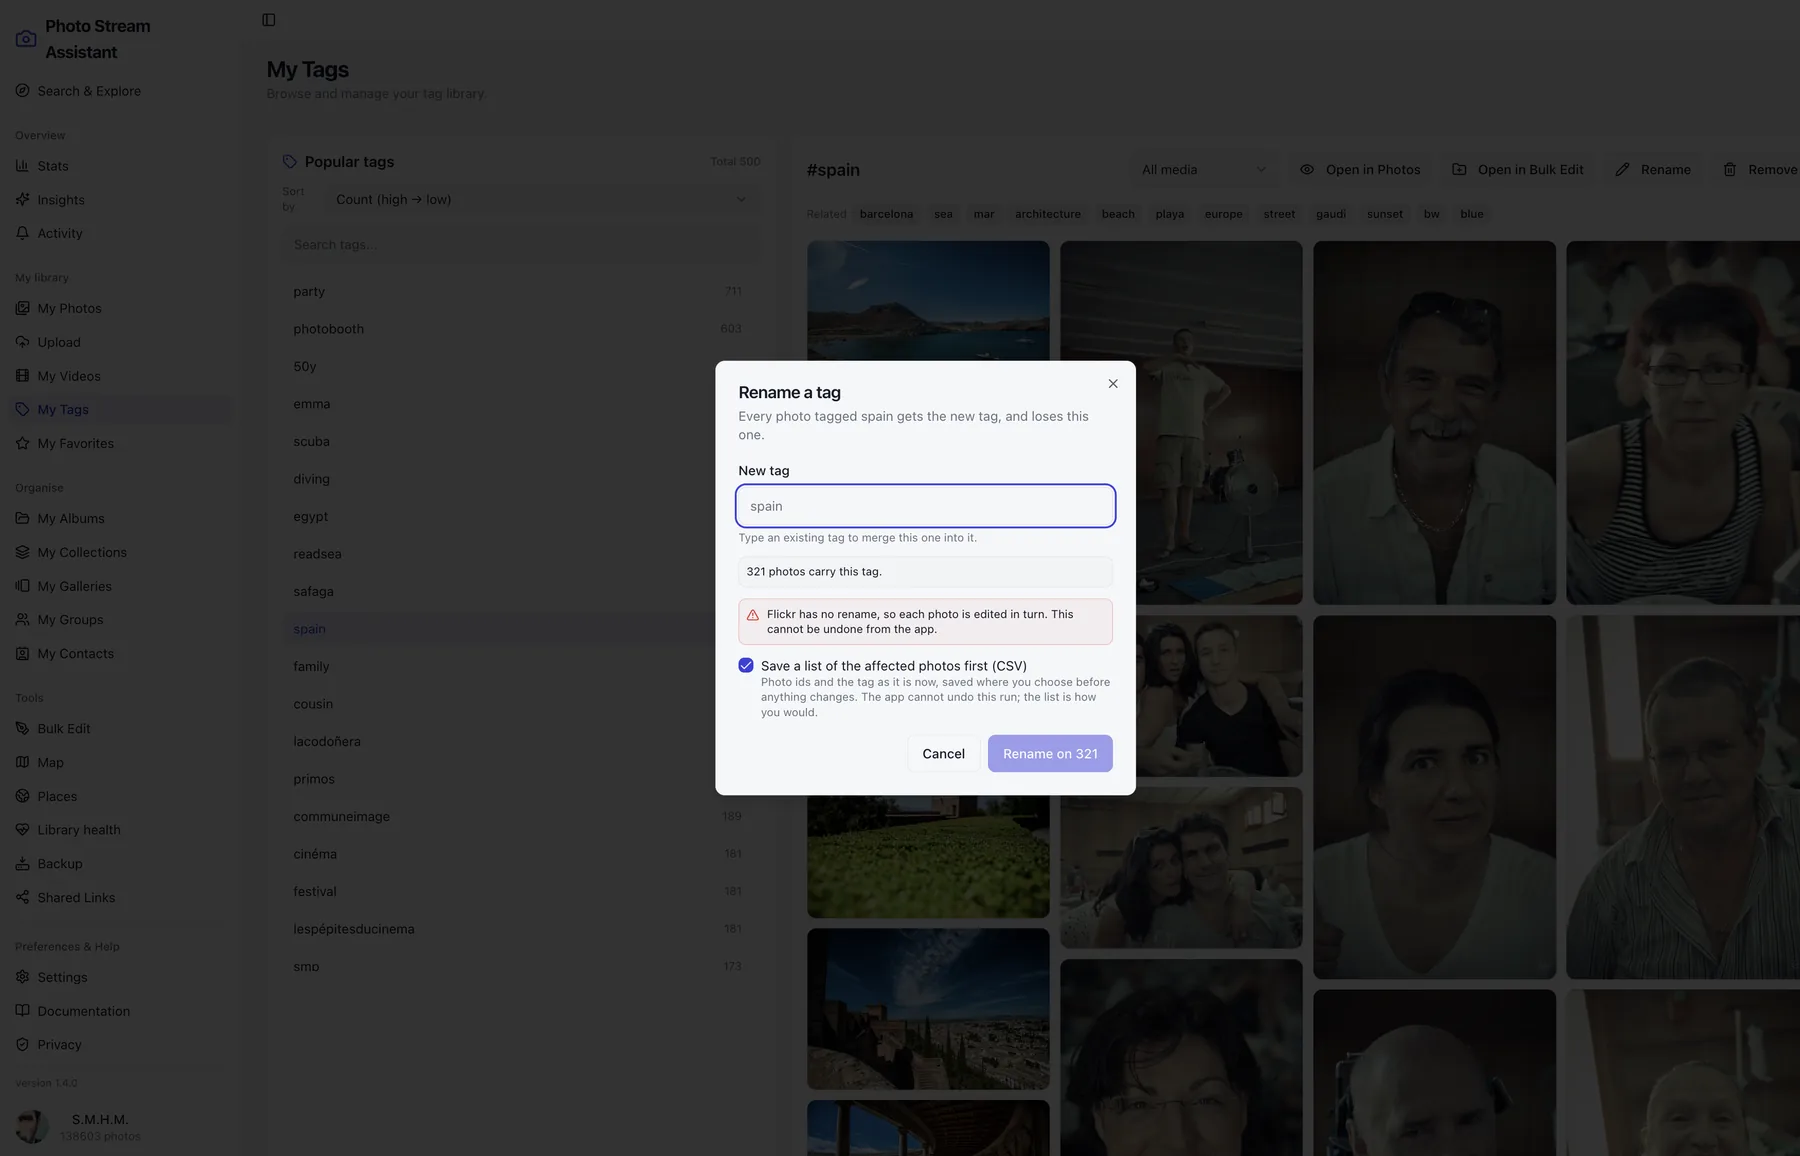Open the All media dropdown
This screenshot has height=1156, width=1800.
click(1204, 170)
